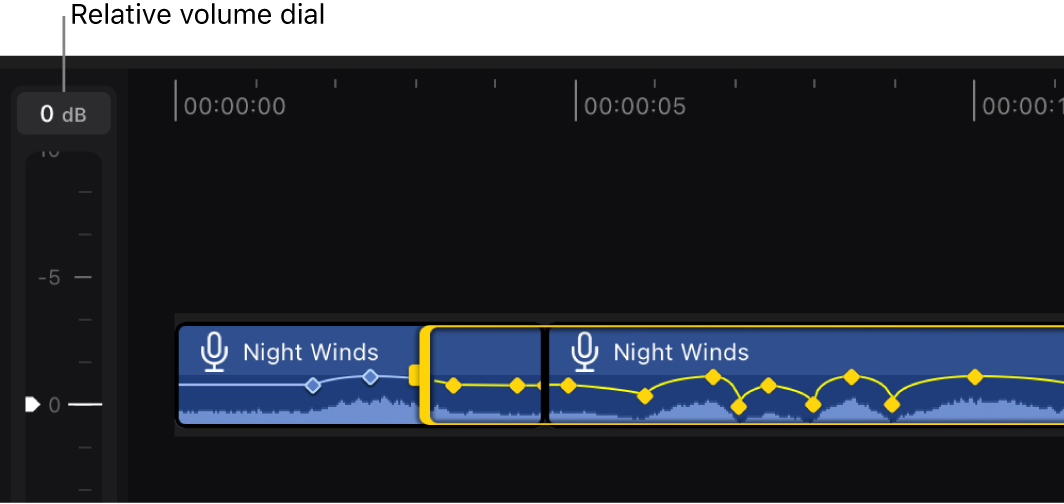Jump to 00:00:05 on the timeline ruler
This screenshot has height=504, width=1064.
click(634, 106)
